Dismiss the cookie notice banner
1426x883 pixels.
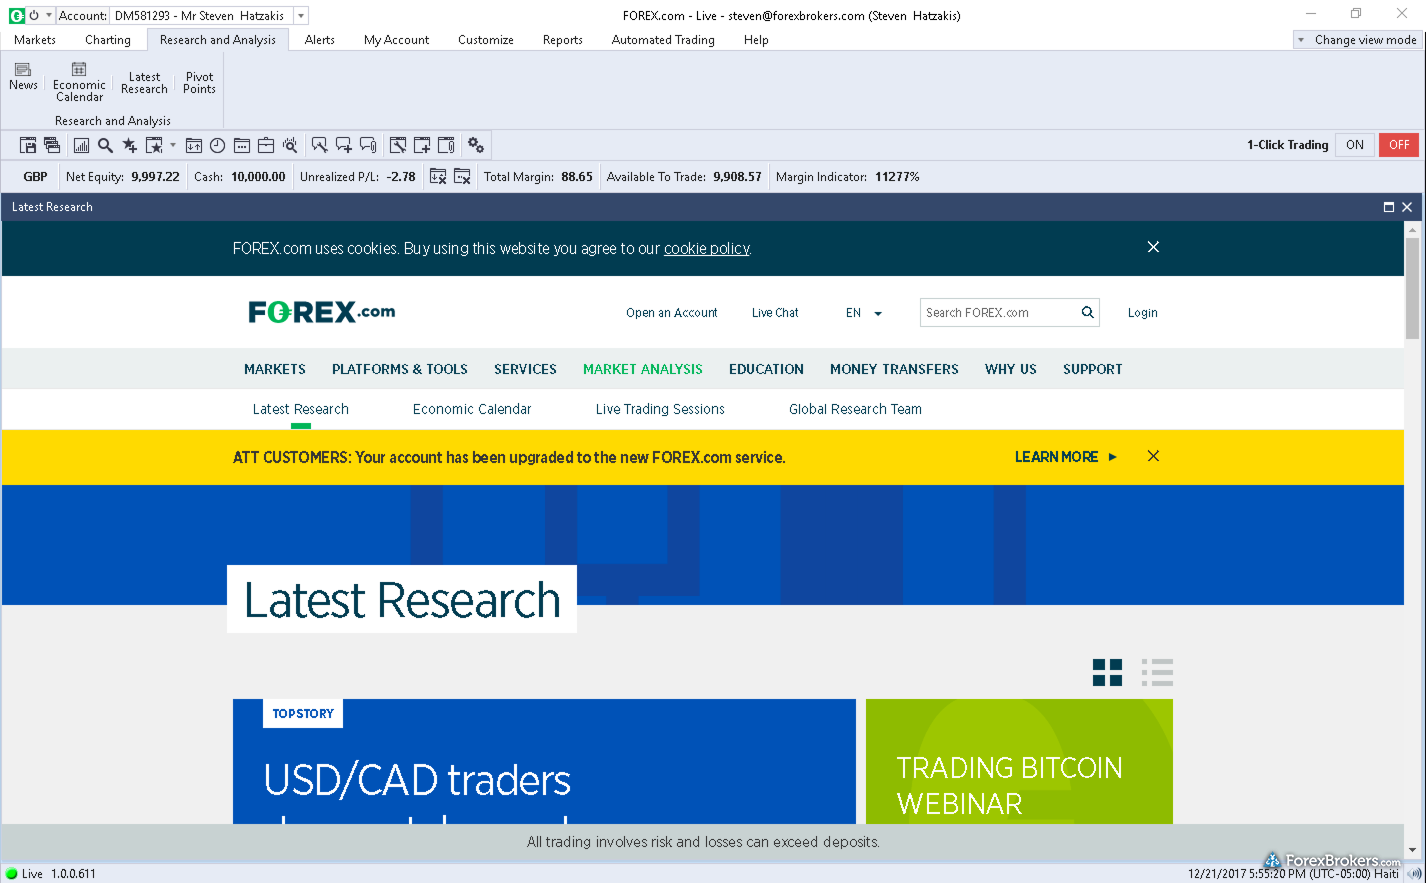coord(1153,247)
